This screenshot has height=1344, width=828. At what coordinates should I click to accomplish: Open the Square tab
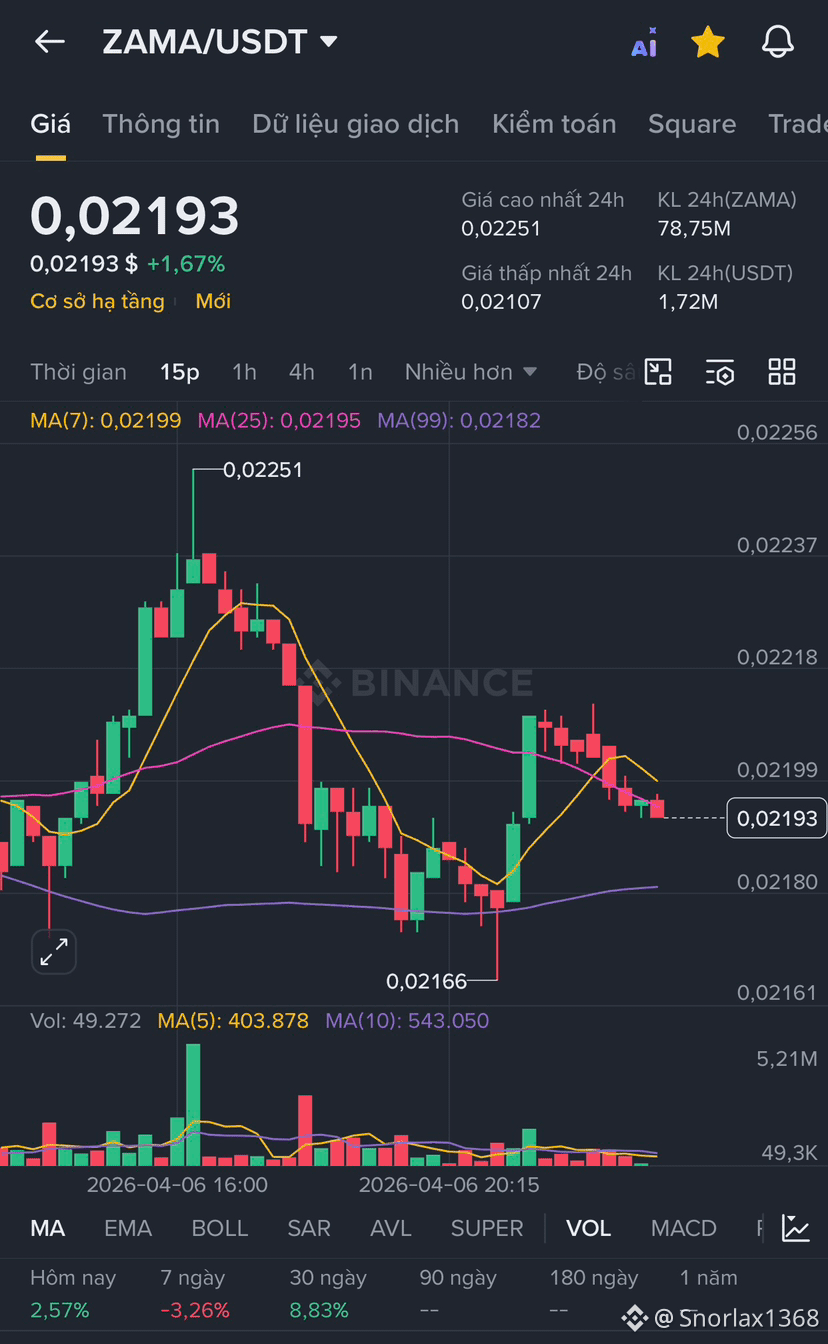692,124
